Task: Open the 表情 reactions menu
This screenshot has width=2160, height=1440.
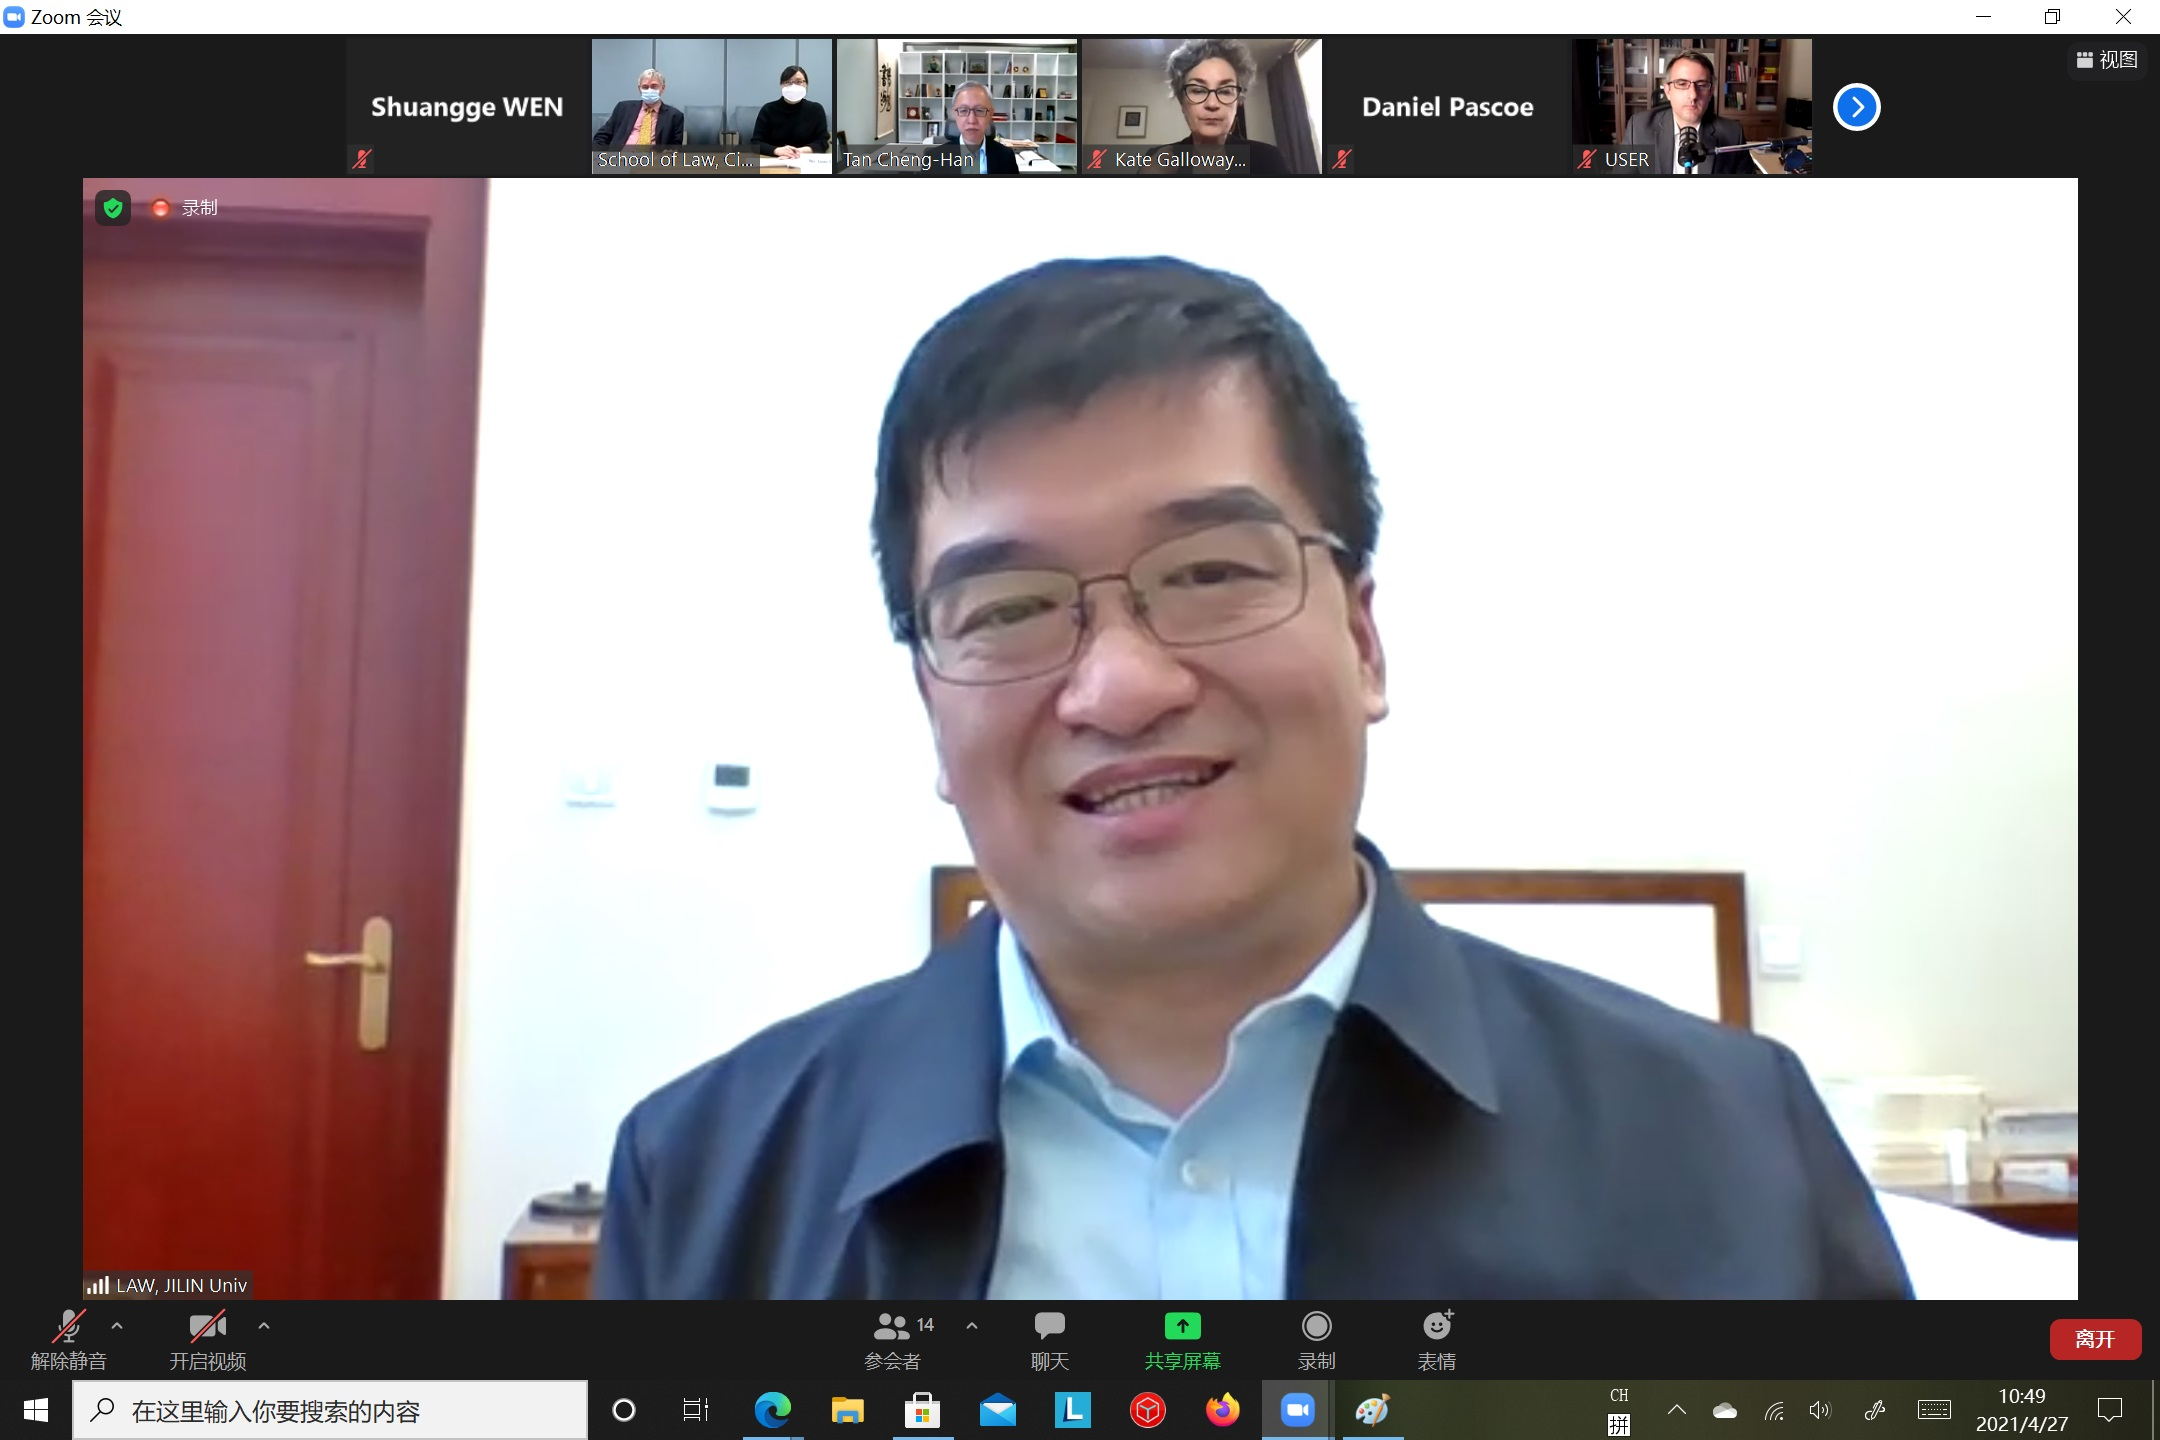Action: [x=1437, y=1339]
